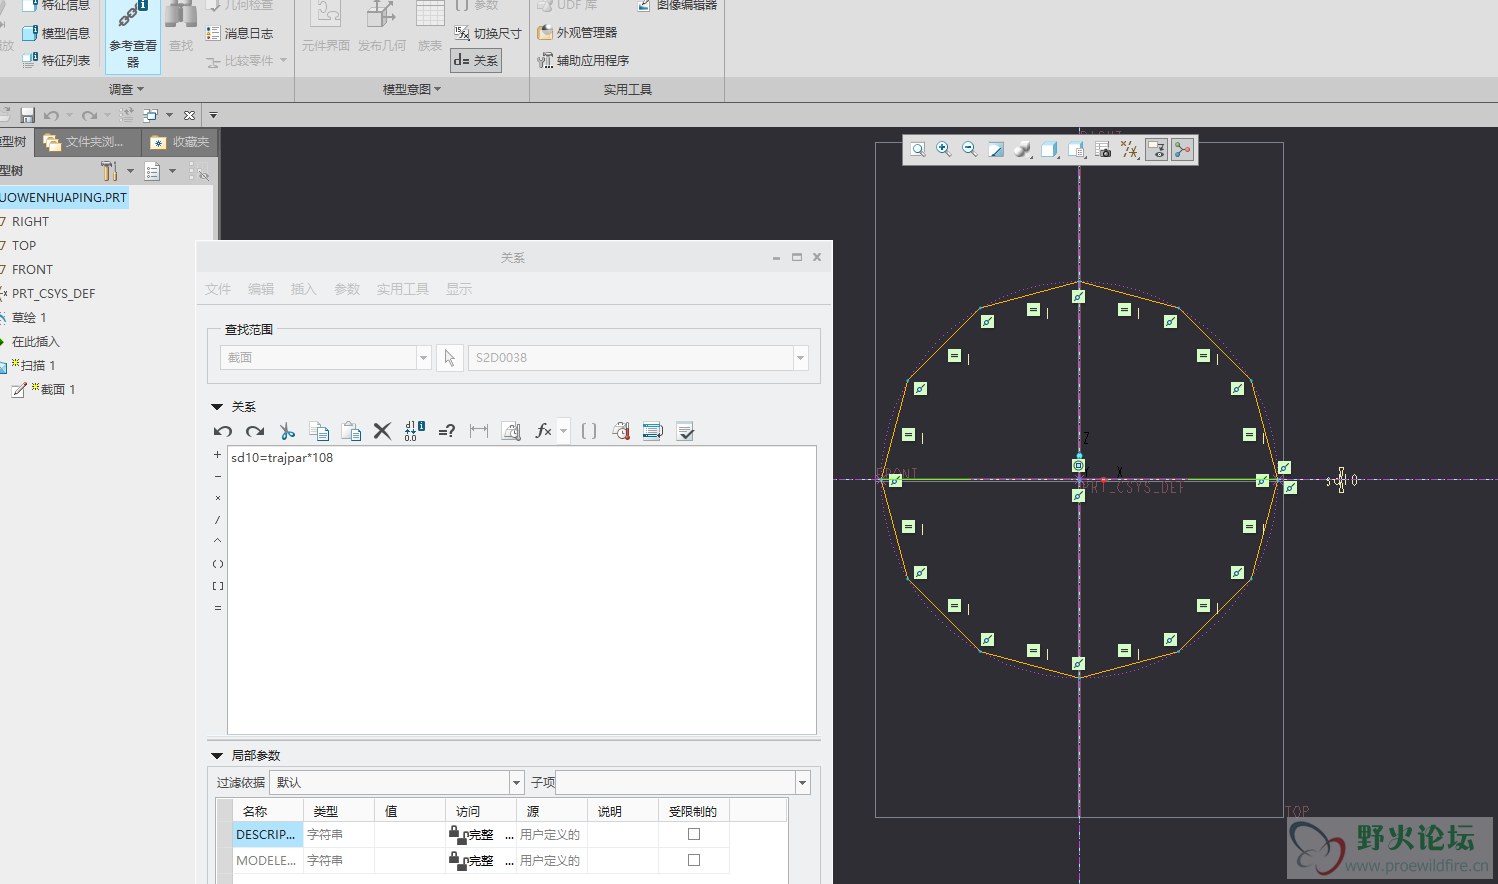Open the 文件 menu in relations dialog
Image resolution: width=1498 pixels, height=884 pixels.
(218, 289)
